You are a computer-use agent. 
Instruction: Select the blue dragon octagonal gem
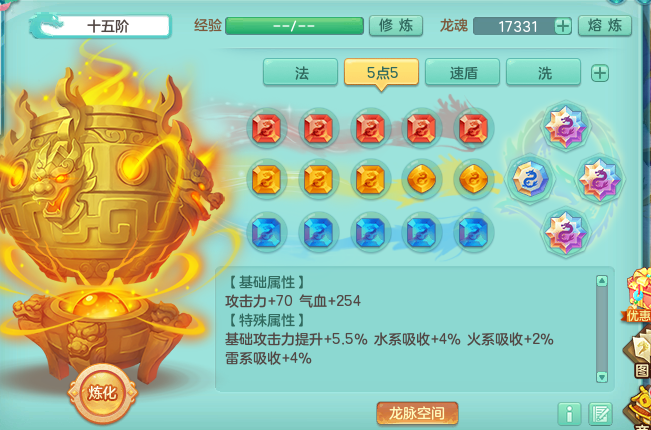point(530,179)
